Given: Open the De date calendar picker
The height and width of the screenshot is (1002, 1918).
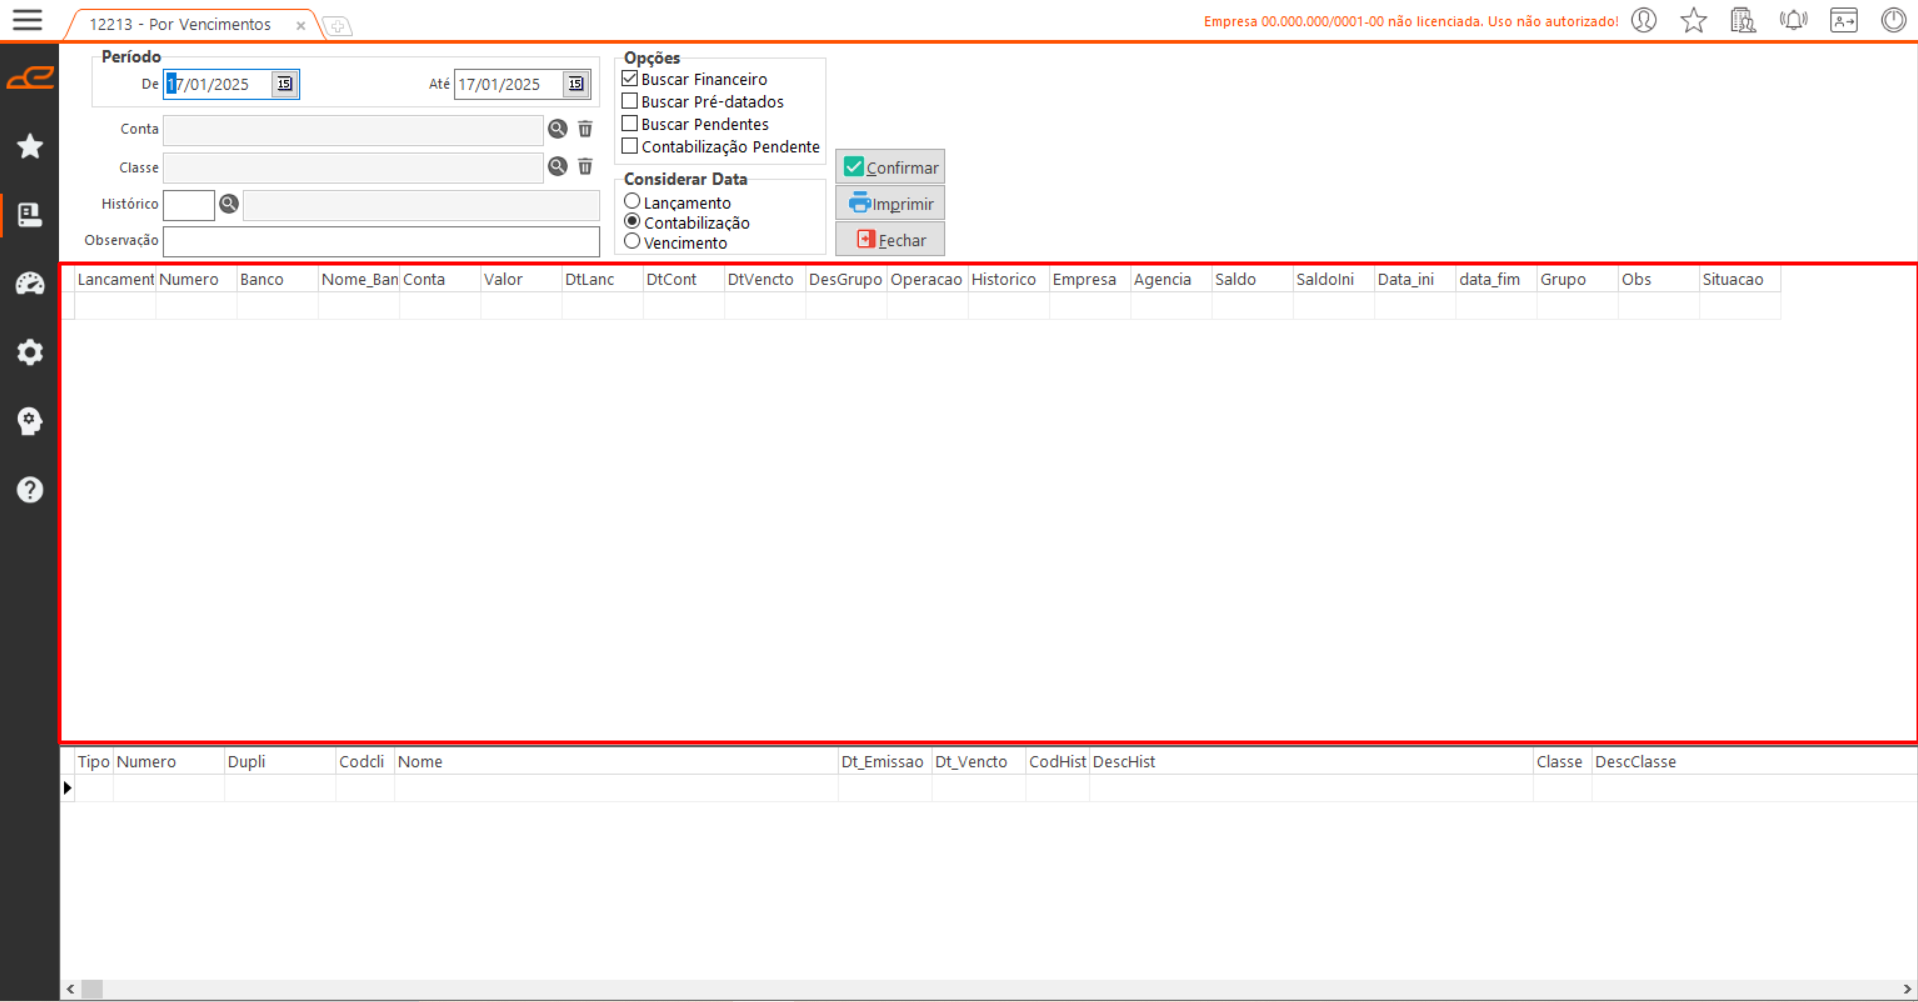Looking at the screenshot, I should [x=285, y=84].
